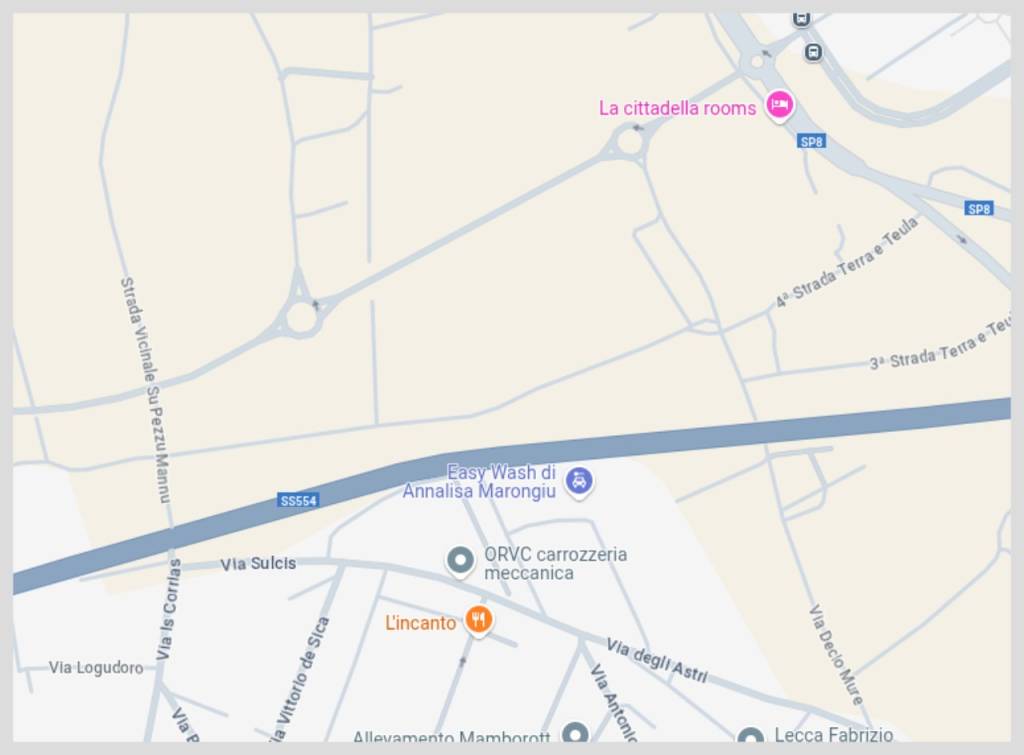
Task: Click the ORVC carrozzeria meccanica pin
Action: tap(460, 561)
